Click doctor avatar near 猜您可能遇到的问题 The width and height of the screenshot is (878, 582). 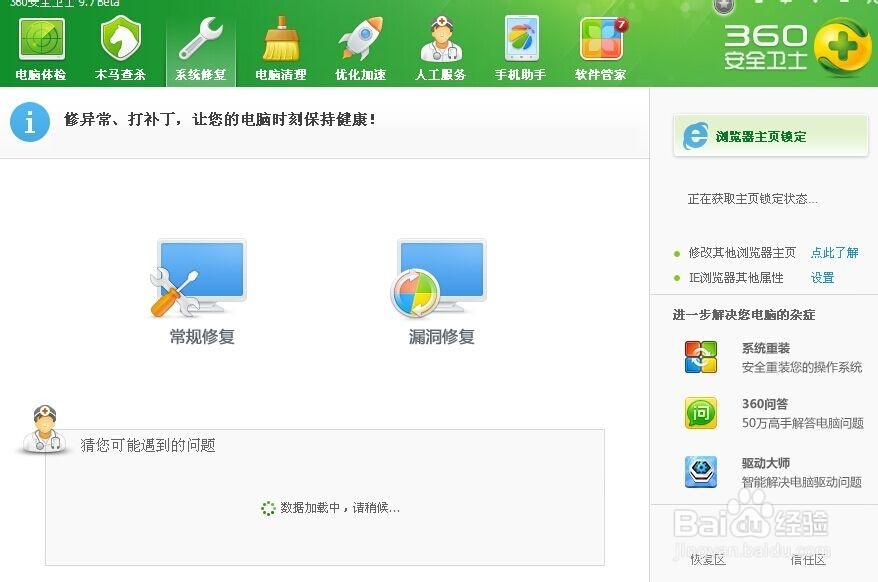tap(44, 429)
